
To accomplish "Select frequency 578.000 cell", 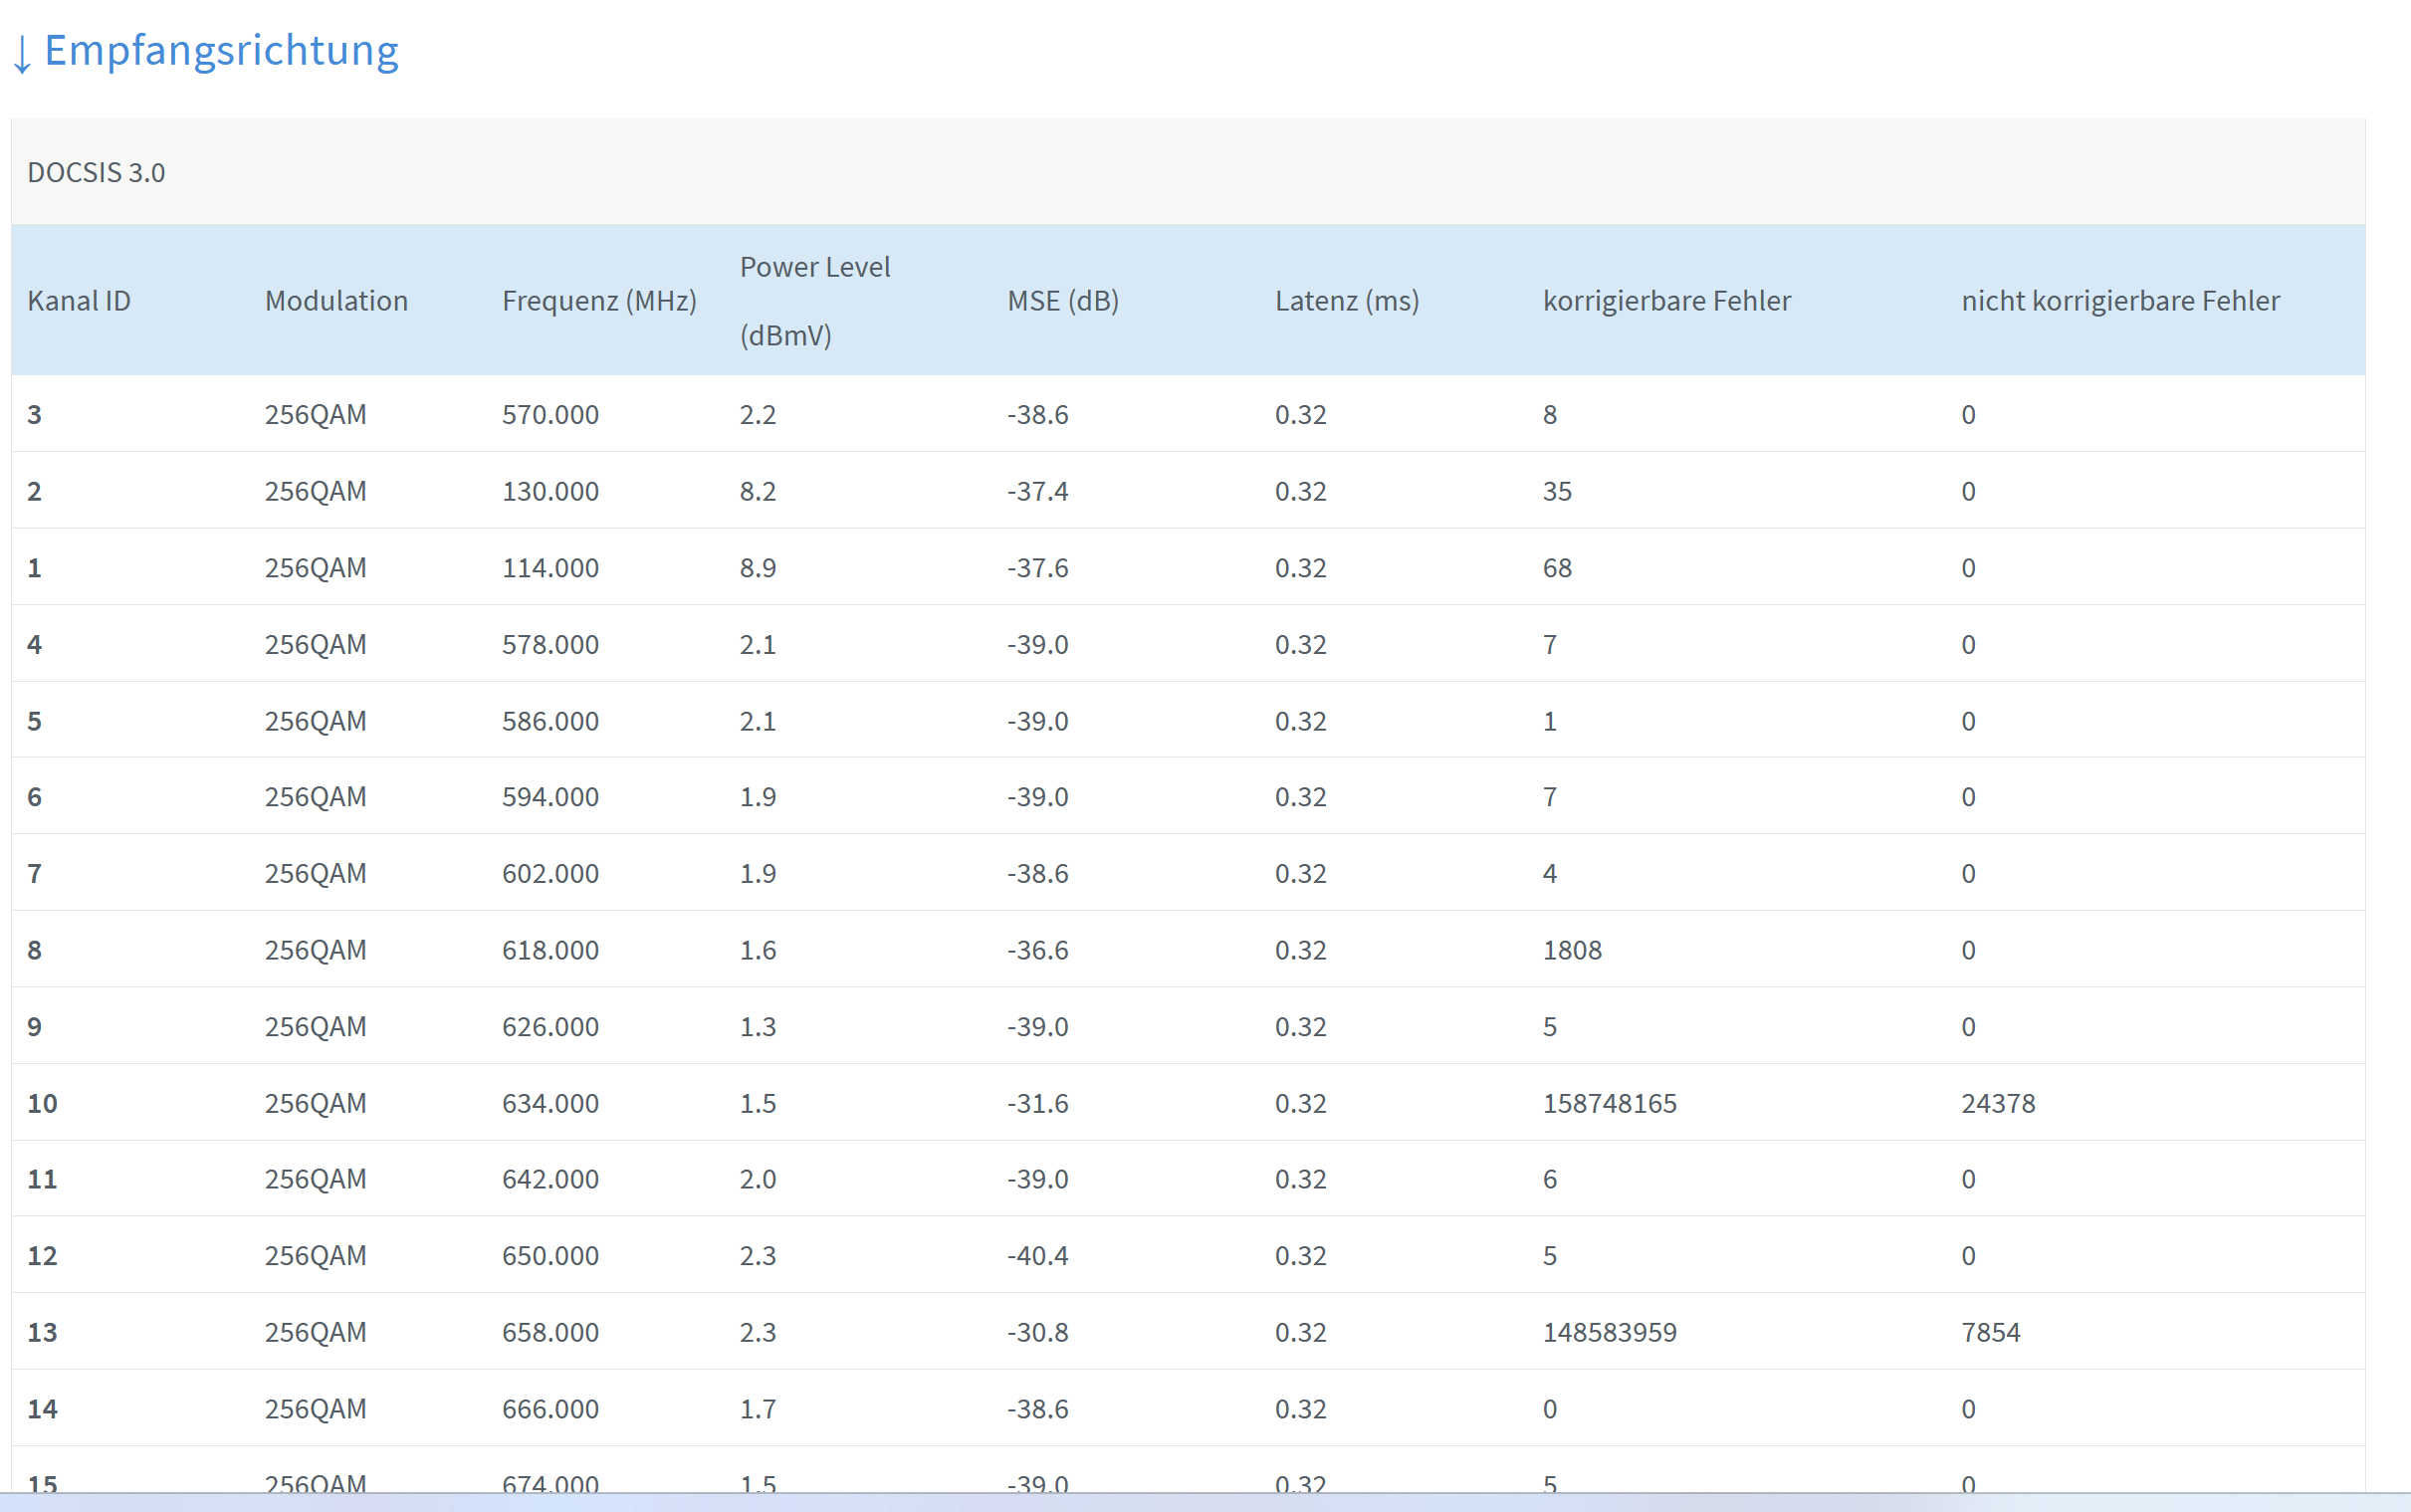I will 550,645.
